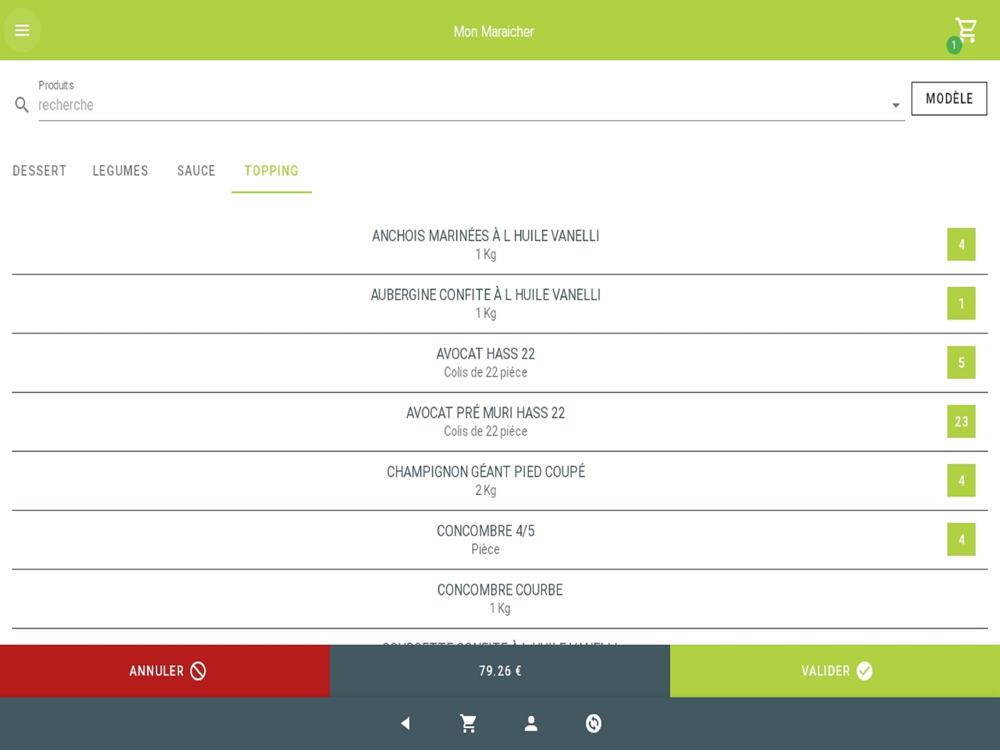Image resolution: width=1000 pixels, height=750 pixels.
Task: Select Avocat pré muri Hass 22
Action: click(500, 422)
